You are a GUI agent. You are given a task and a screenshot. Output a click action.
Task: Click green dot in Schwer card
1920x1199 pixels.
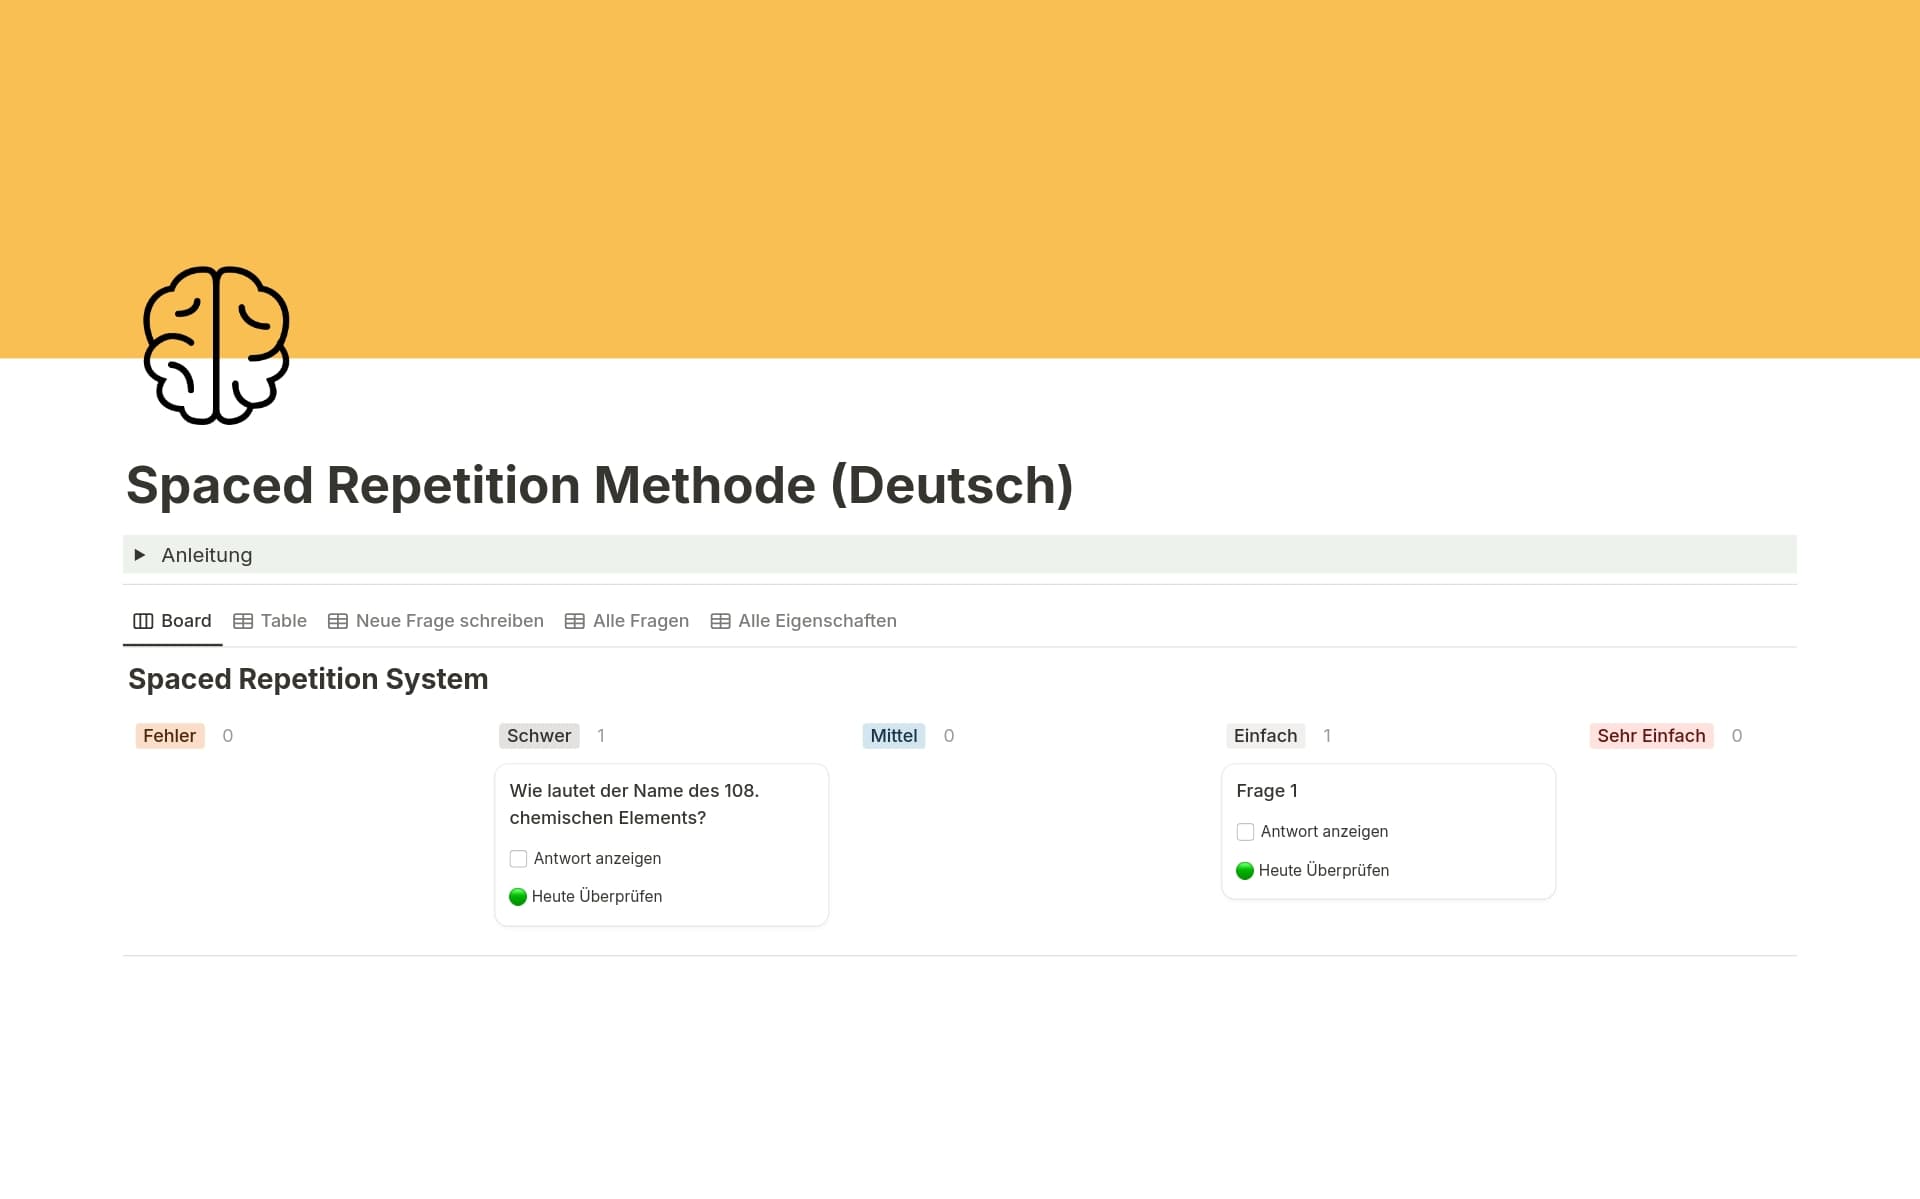click(x=518, y=897)
